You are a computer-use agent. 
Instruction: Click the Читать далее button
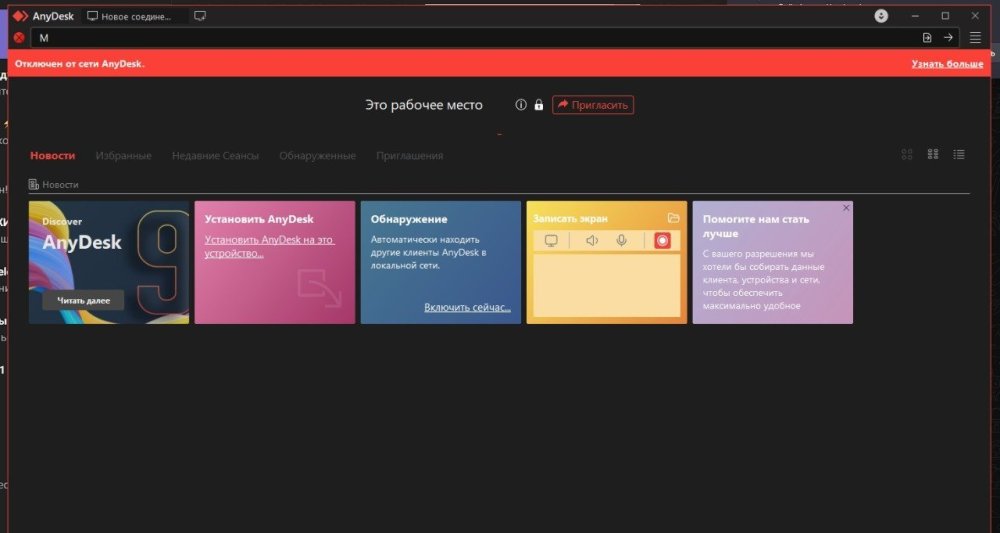coord(83,300)
